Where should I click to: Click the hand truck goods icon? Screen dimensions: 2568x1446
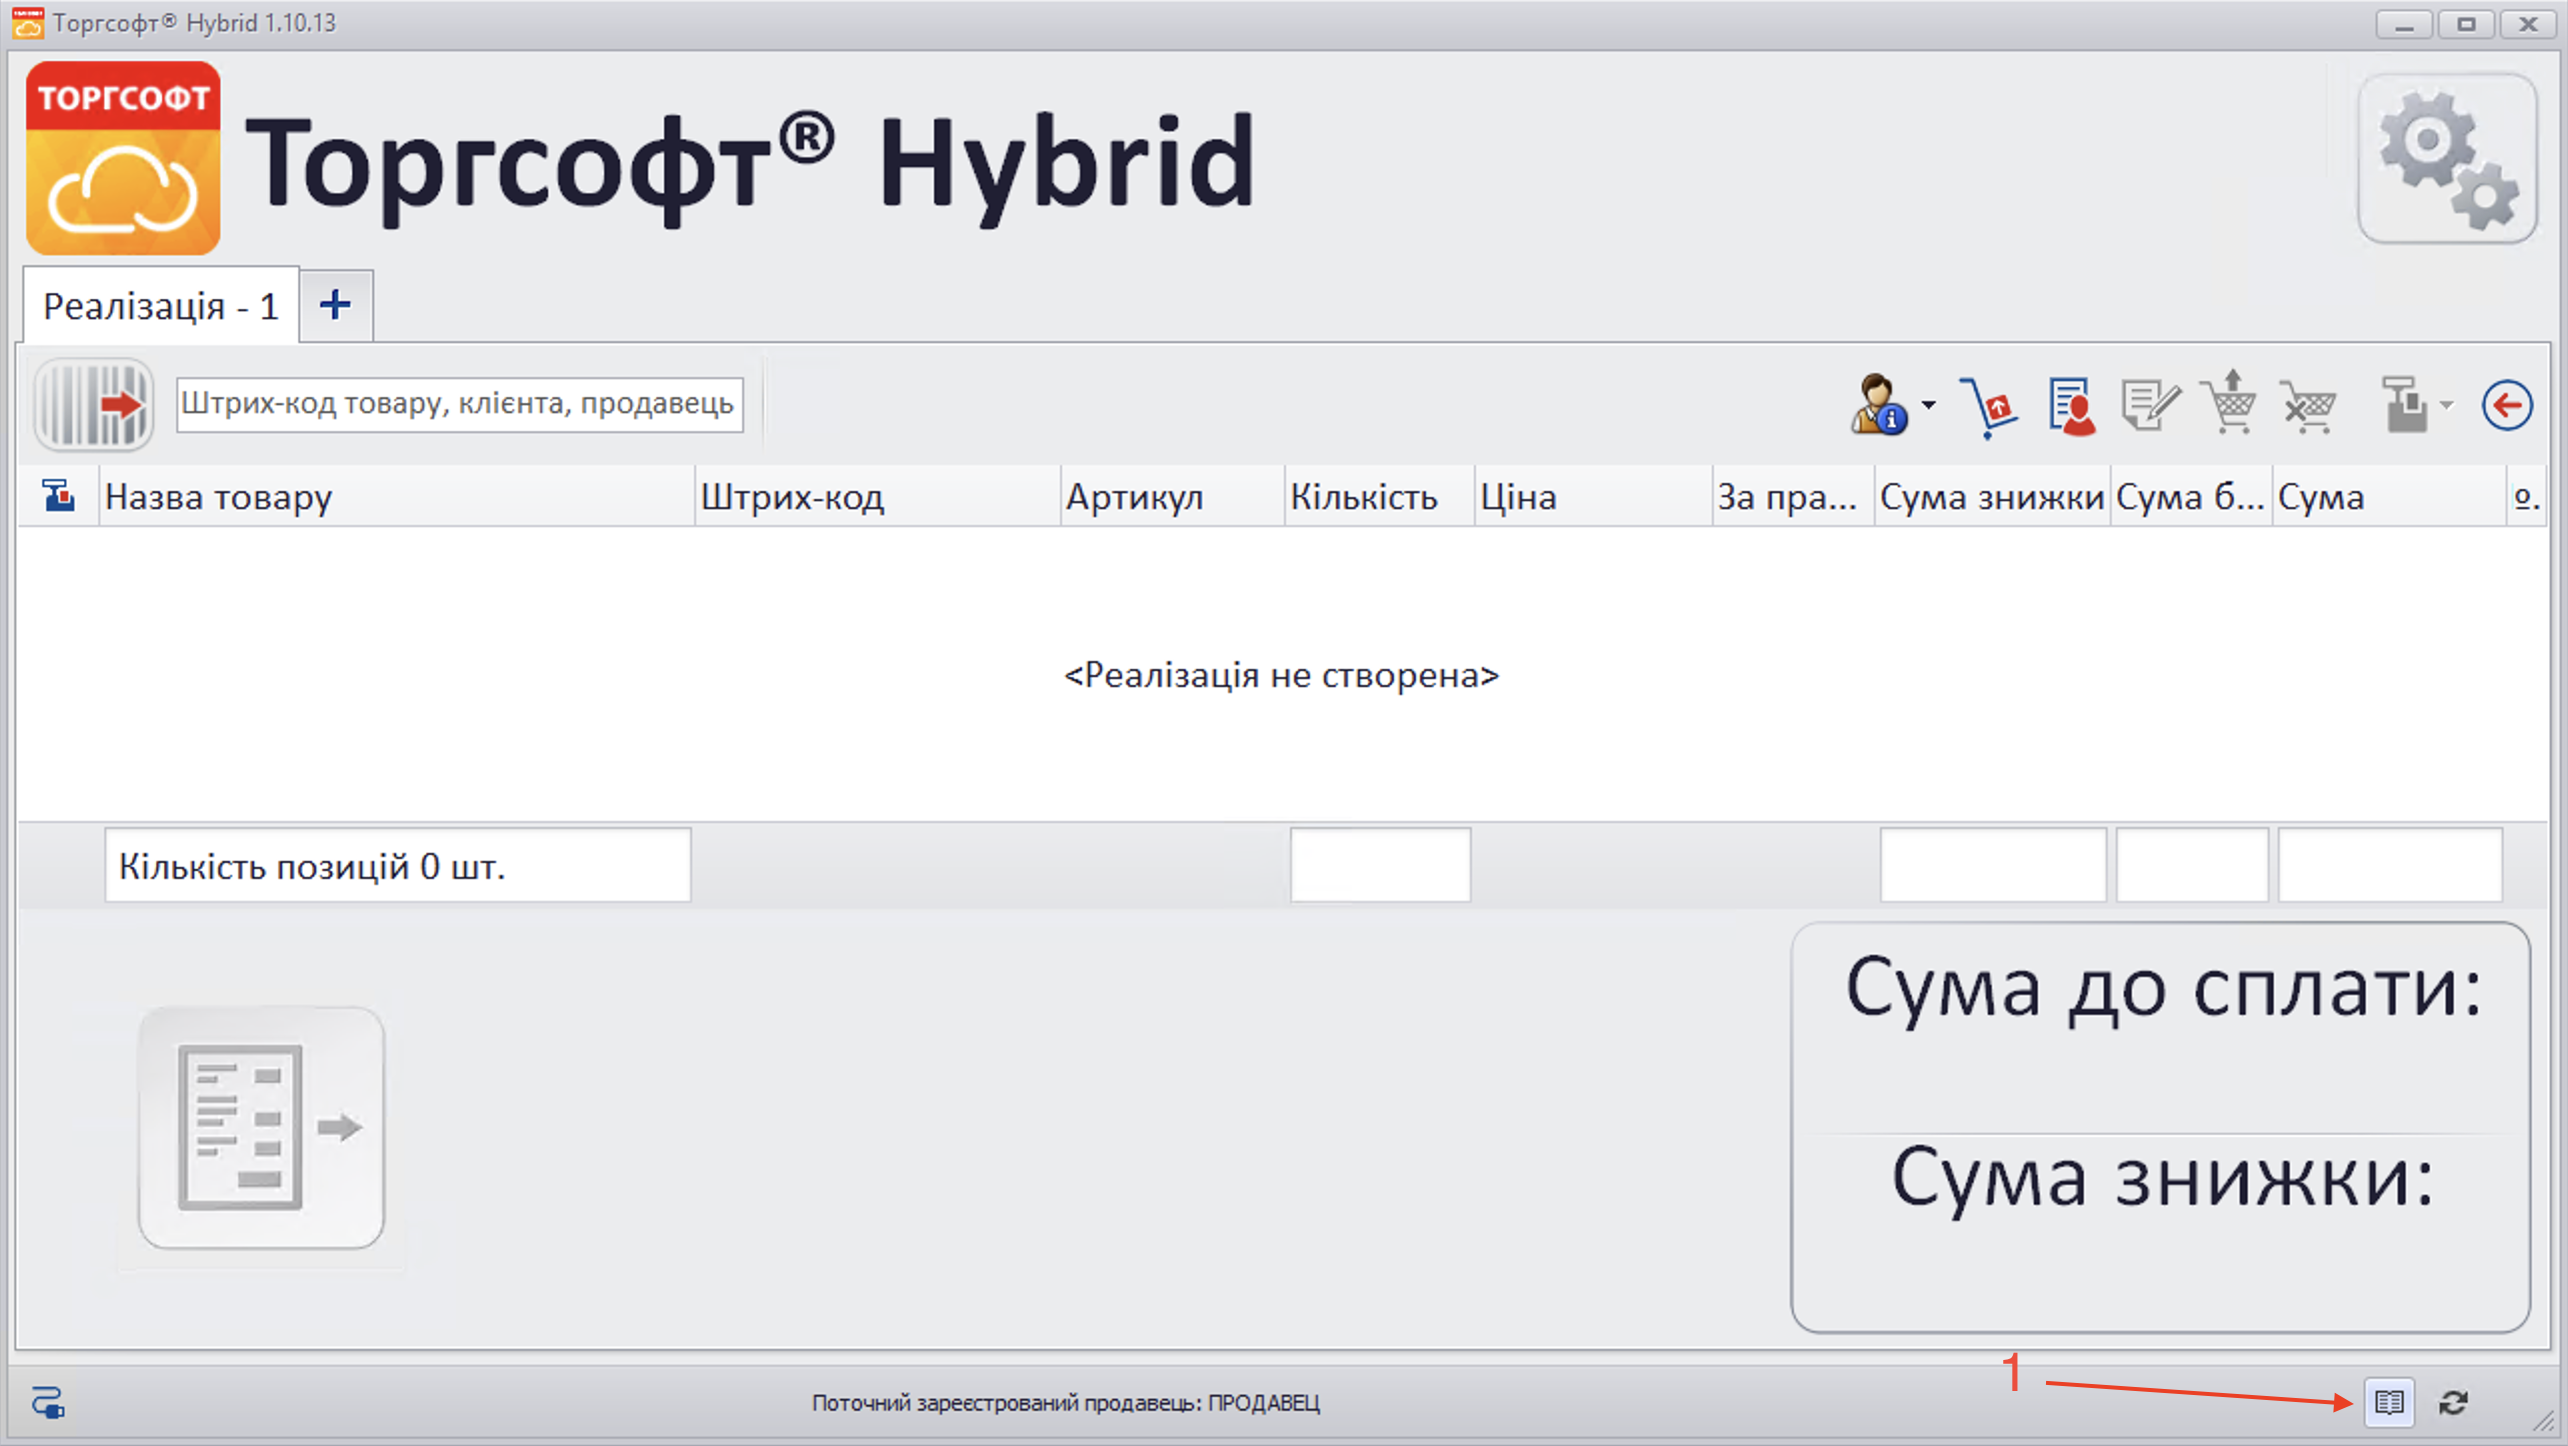pyautogui.click(x=1988, y=407)
